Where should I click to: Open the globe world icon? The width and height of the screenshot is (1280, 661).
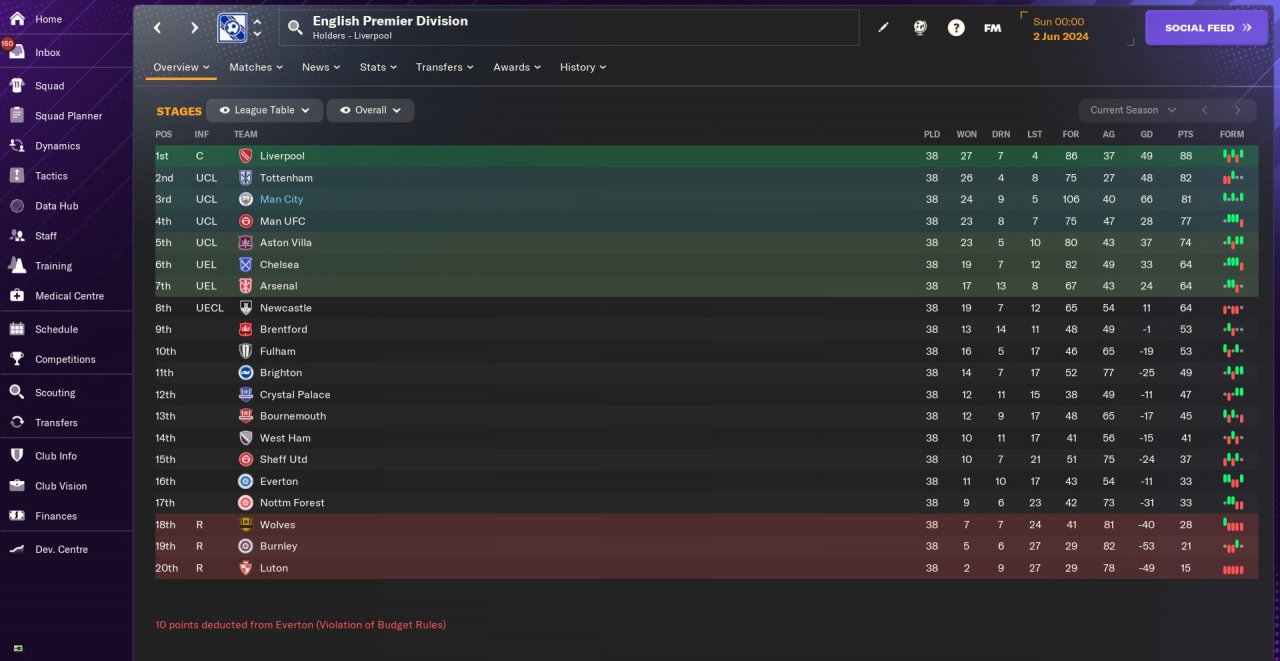920,28
